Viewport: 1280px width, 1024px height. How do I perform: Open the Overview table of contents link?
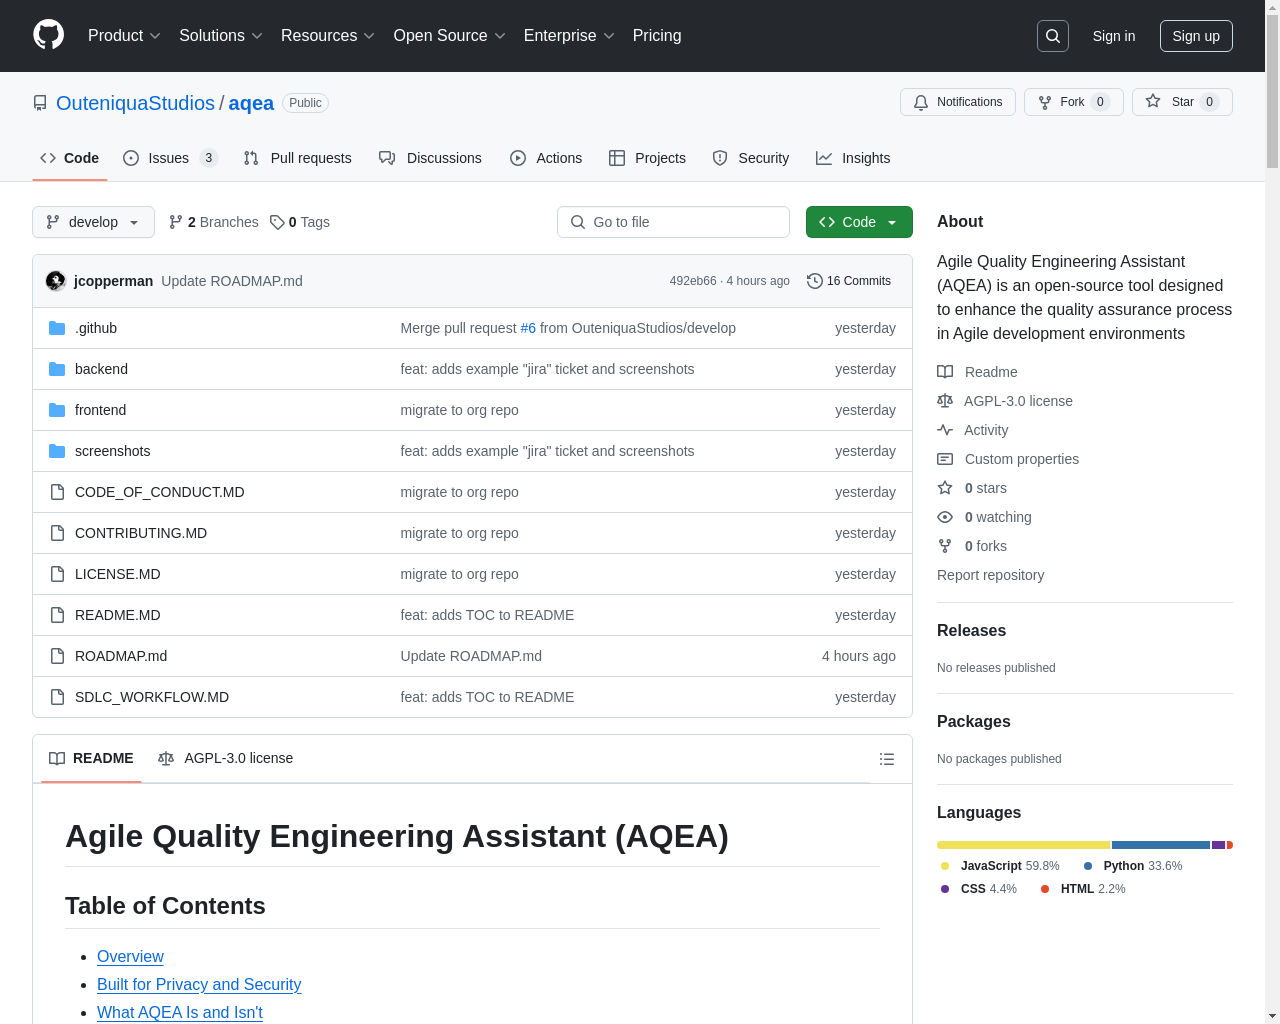[130, 957]
